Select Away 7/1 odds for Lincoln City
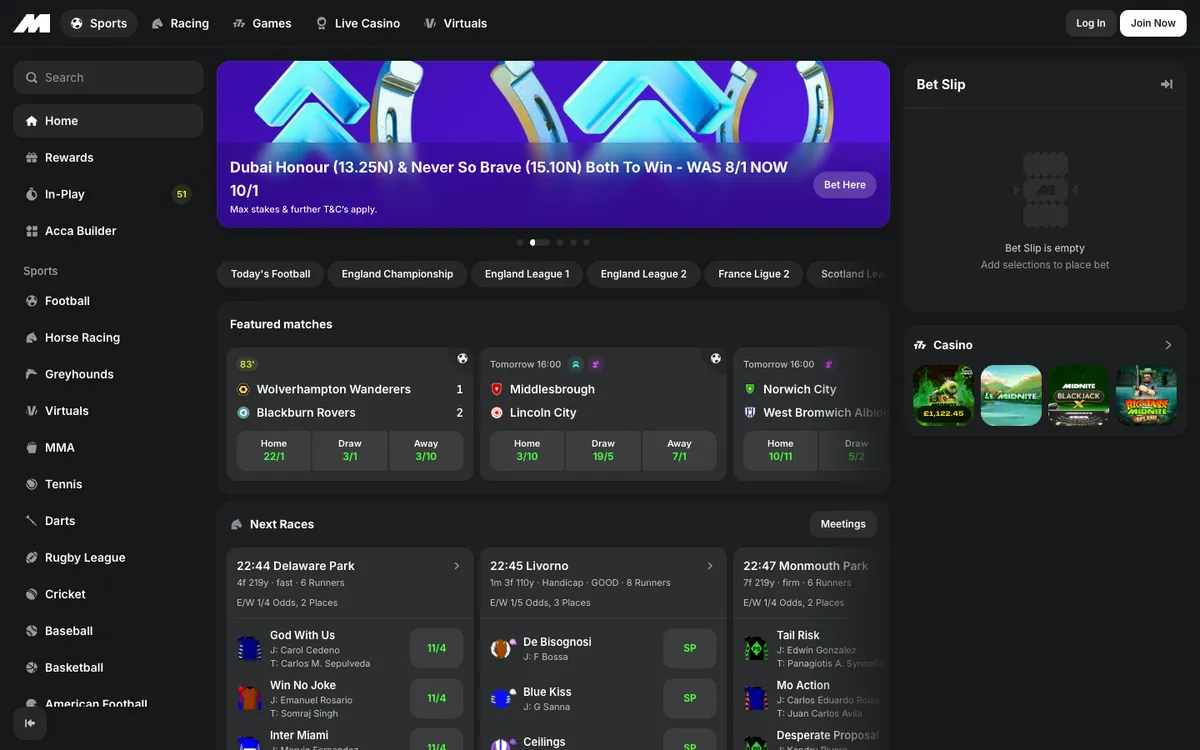Image resolution: width=1200 pixels, height=750 pixels. (679, 450)
